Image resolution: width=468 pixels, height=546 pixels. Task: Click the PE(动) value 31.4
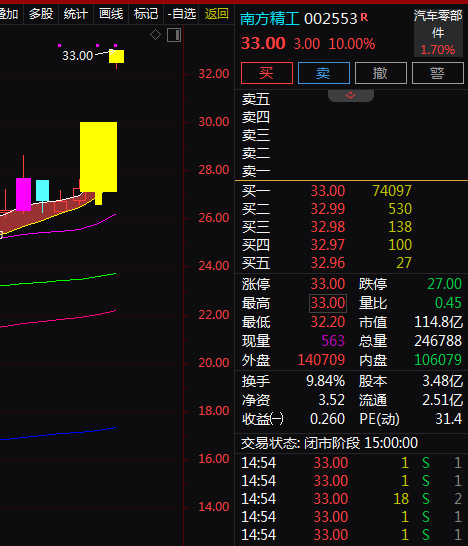[448, 419]
